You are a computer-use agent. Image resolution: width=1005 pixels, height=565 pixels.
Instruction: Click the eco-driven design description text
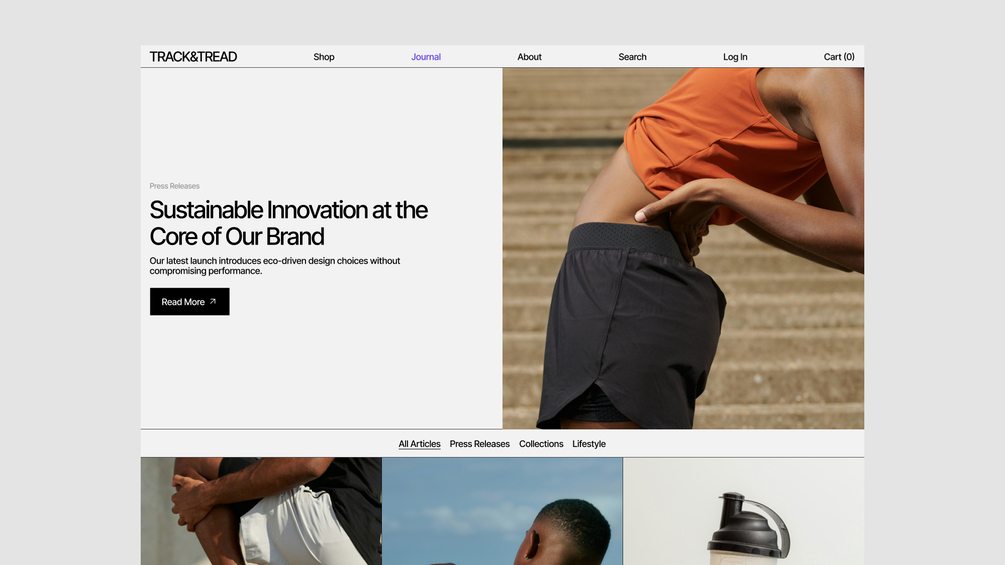(275, 266)
